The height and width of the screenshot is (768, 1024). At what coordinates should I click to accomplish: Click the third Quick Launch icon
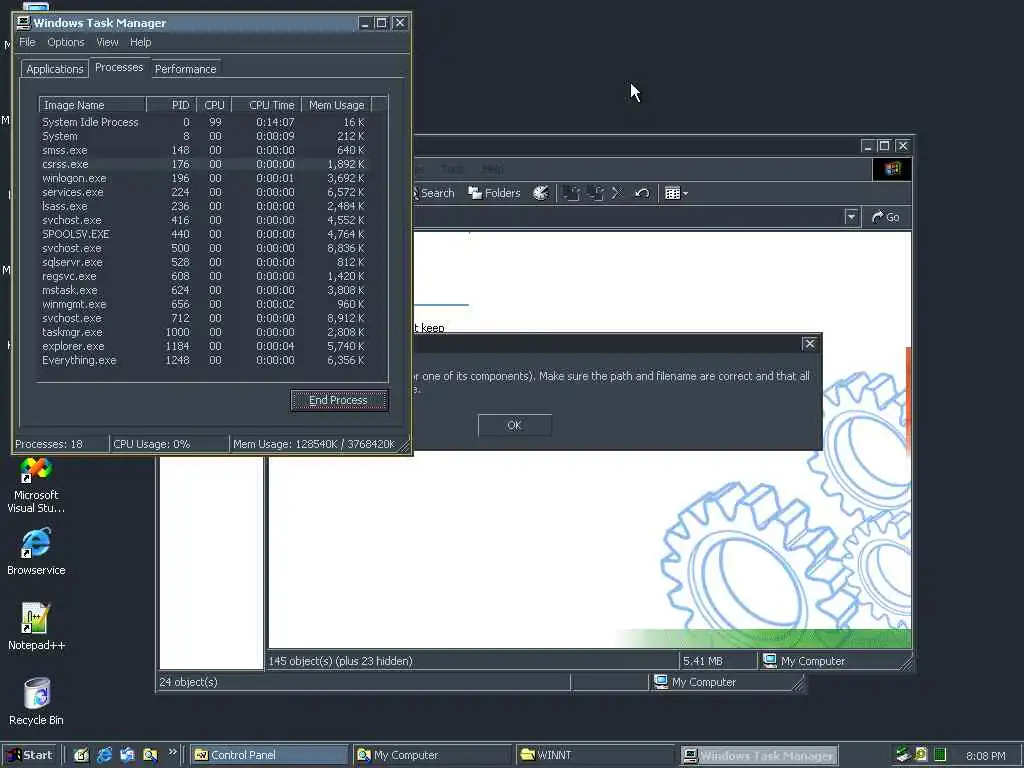[127, 755]
